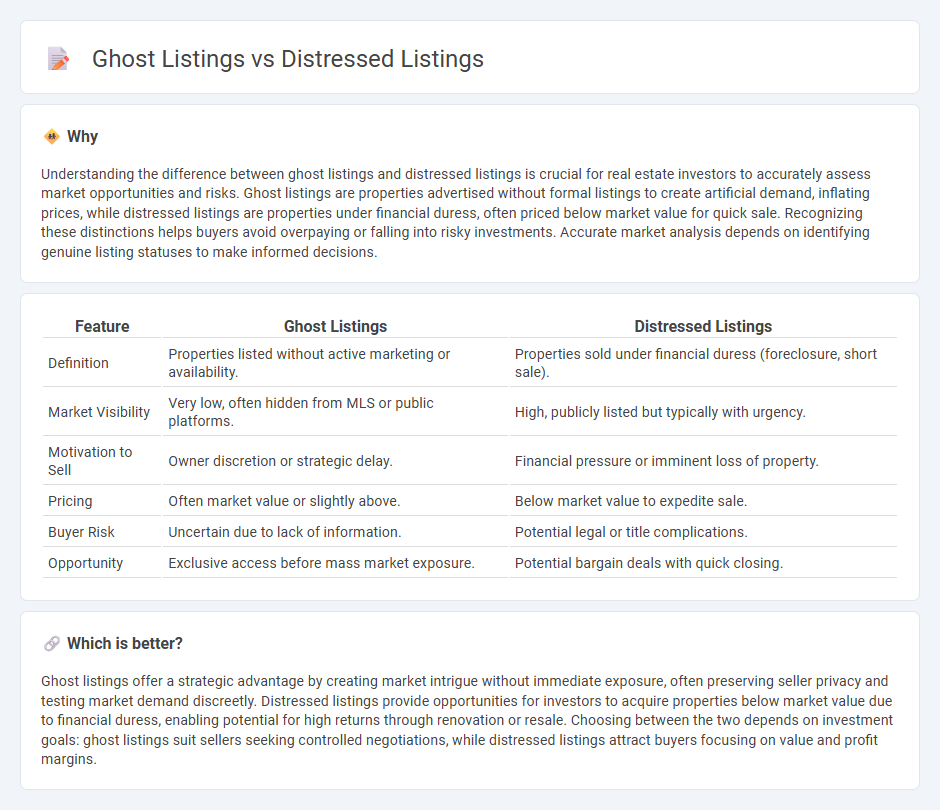Click cell 'Below market value to expedite sale'
The height and width of the screenshot is (810, 940).
tap(703, 501)
